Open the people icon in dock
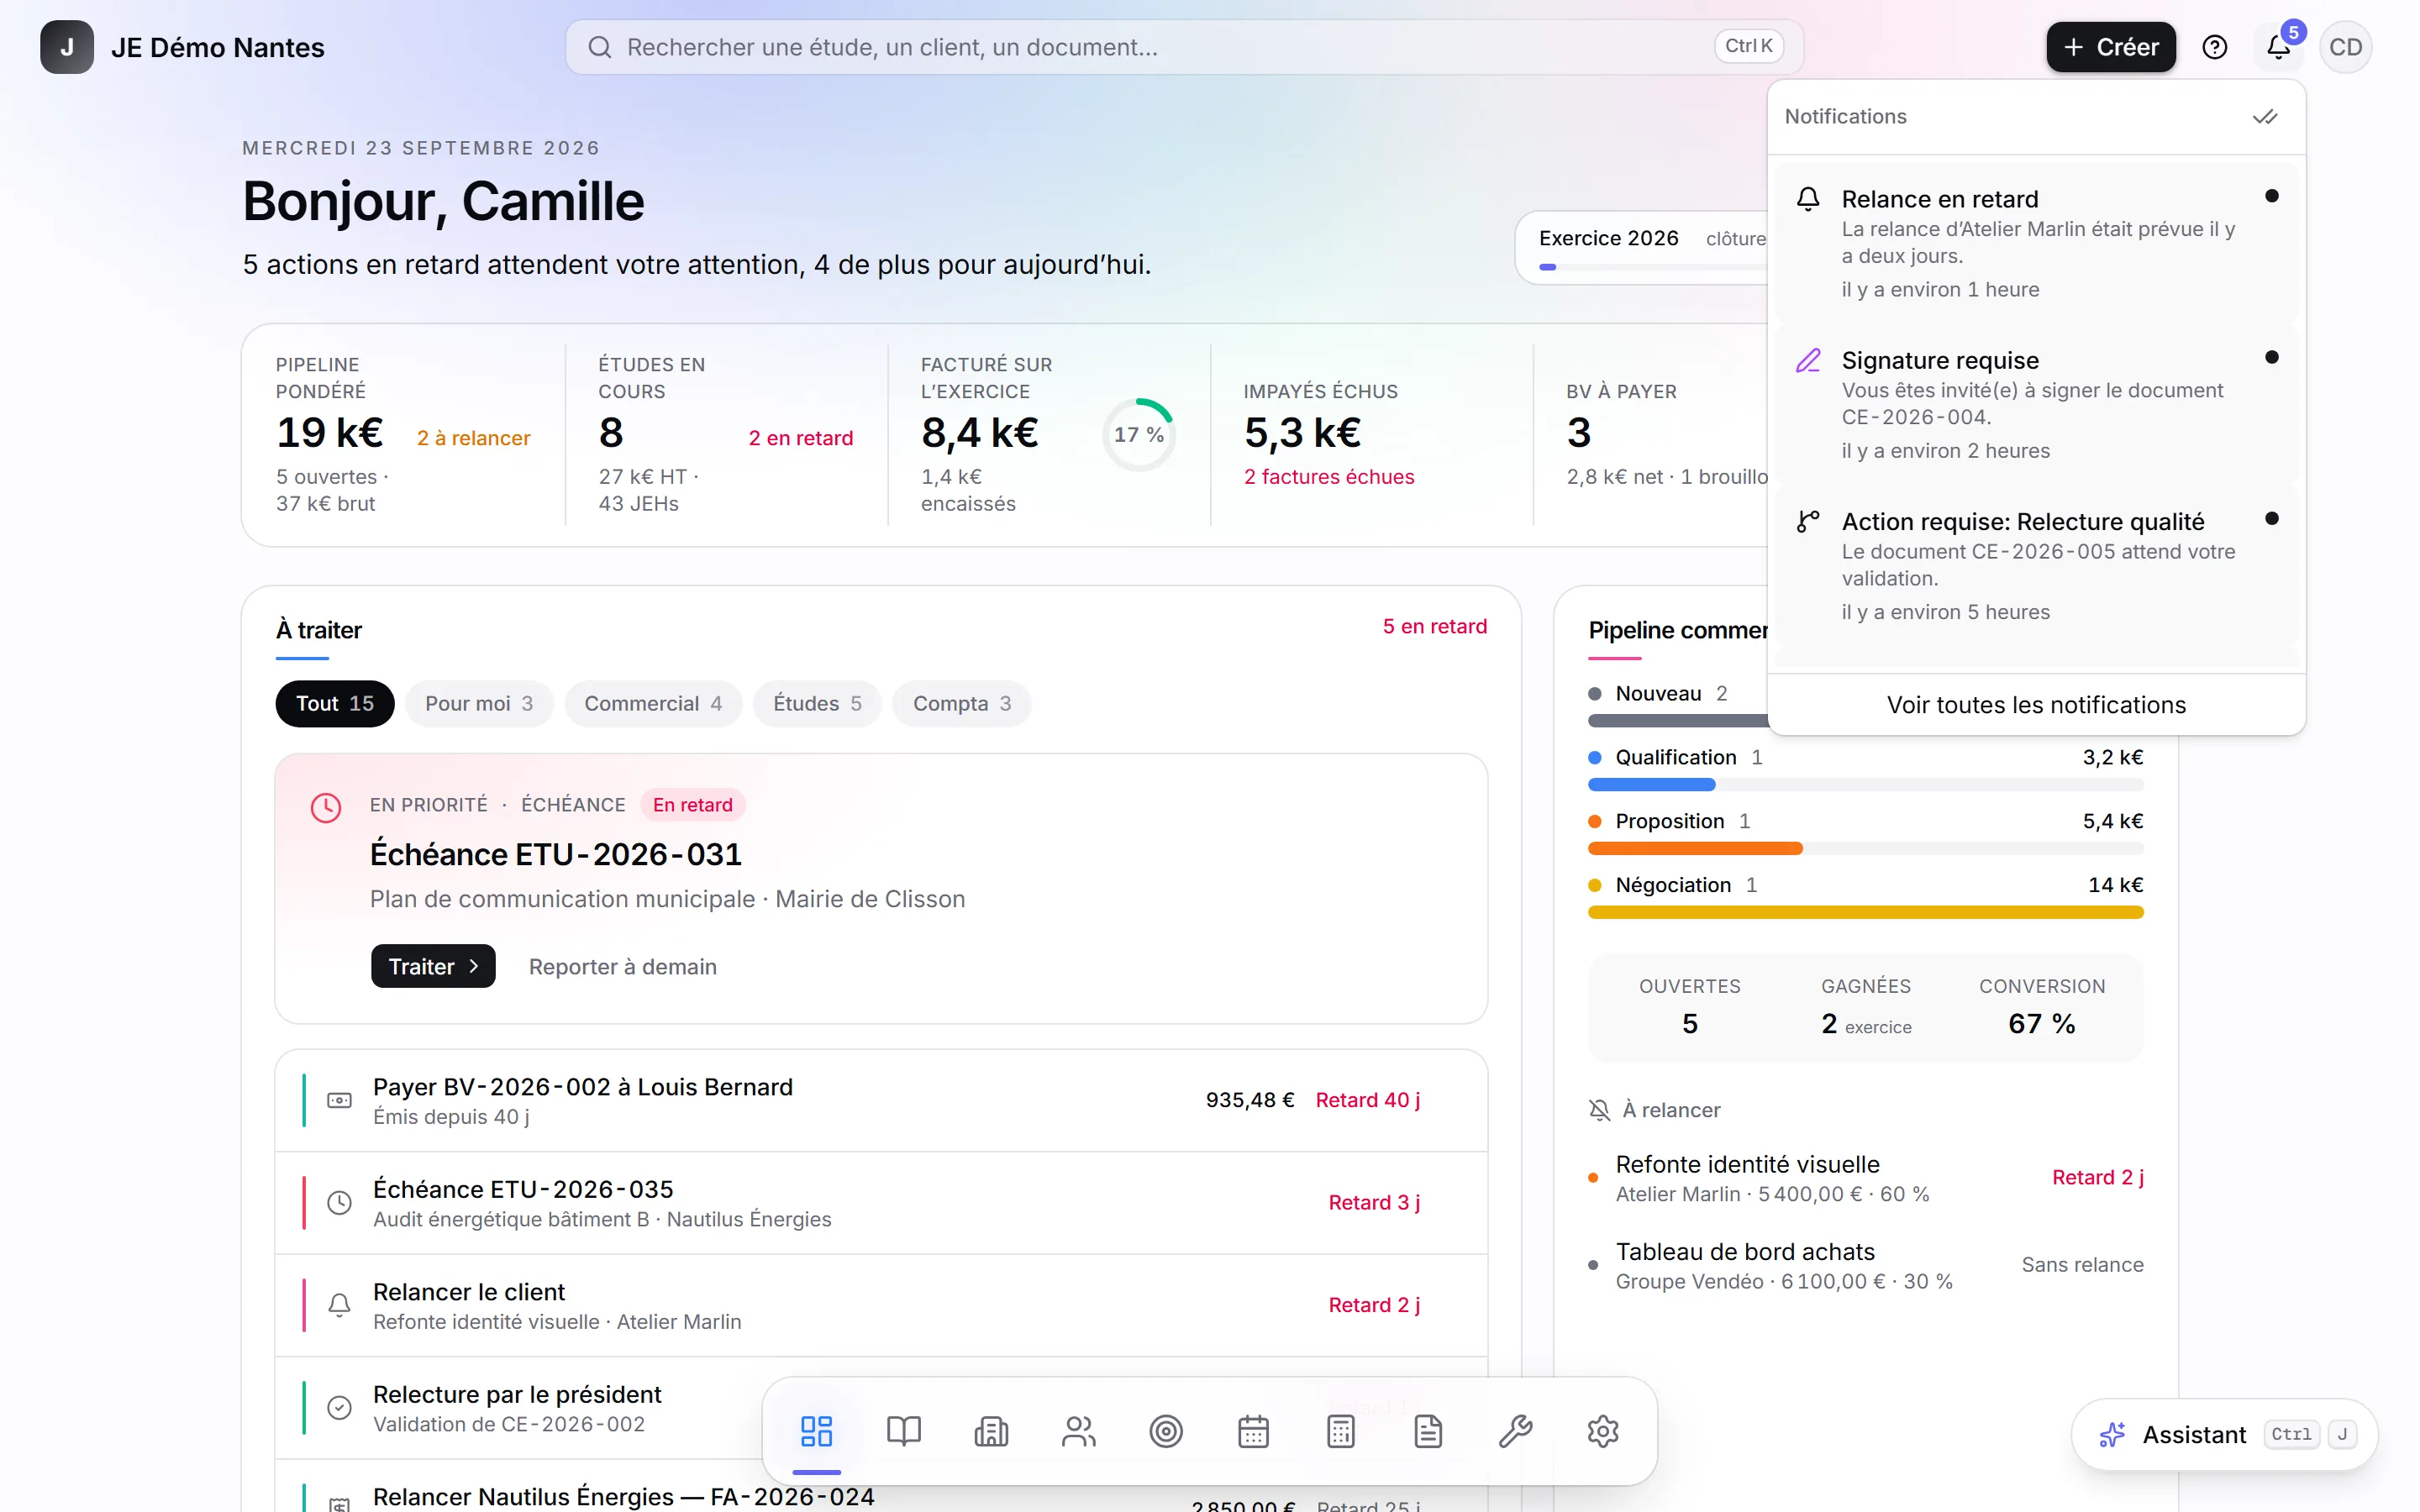This screenshot has width=2420, height=1512. (1078, 1431)
